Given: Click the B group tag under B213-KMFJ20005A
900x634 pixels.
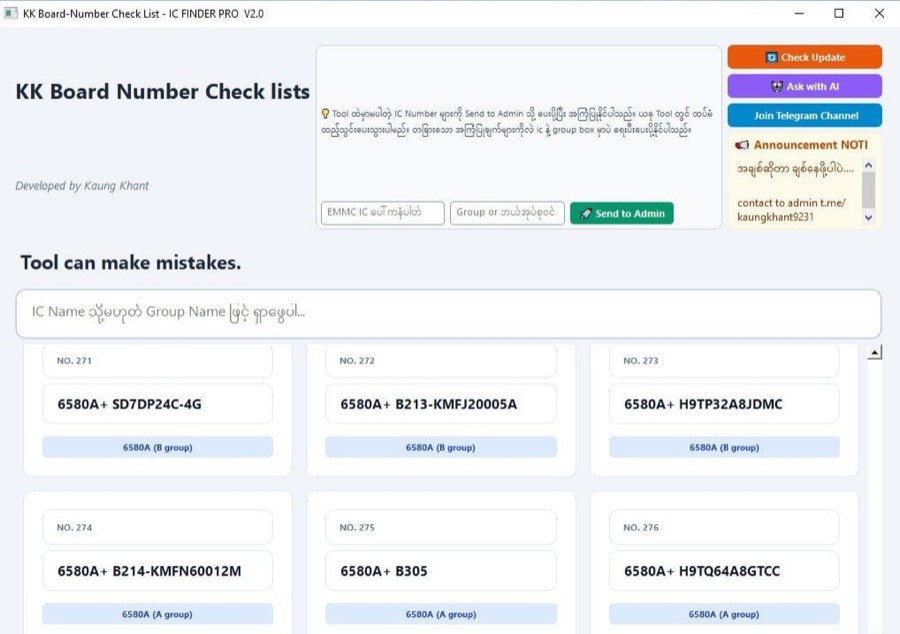Looking at the screenshot, I should [x=441, y=447].
